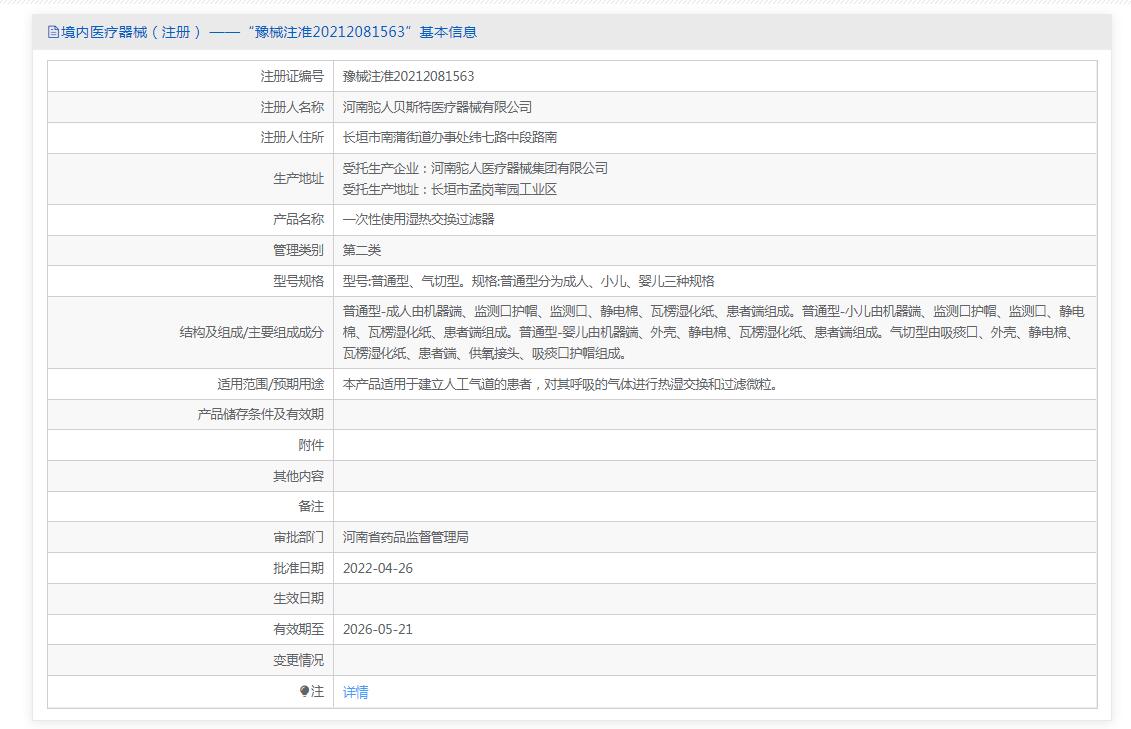Click registrant name 河南驼人贝斯特医疗器械有限公司
Image resolution: width=1131 pixels, height=729 pixels.
[x=437, y=107]
